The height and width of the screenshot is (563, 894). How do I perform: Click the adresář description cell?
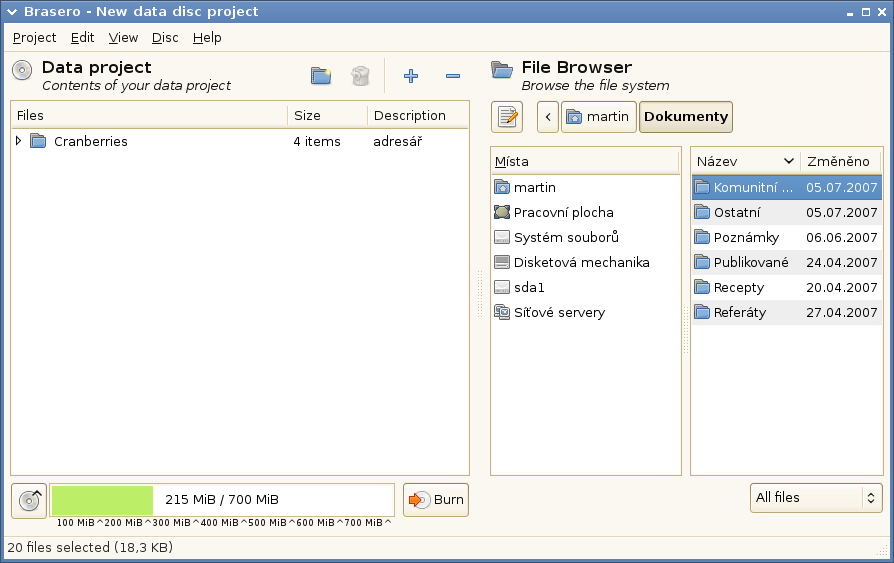397,141
